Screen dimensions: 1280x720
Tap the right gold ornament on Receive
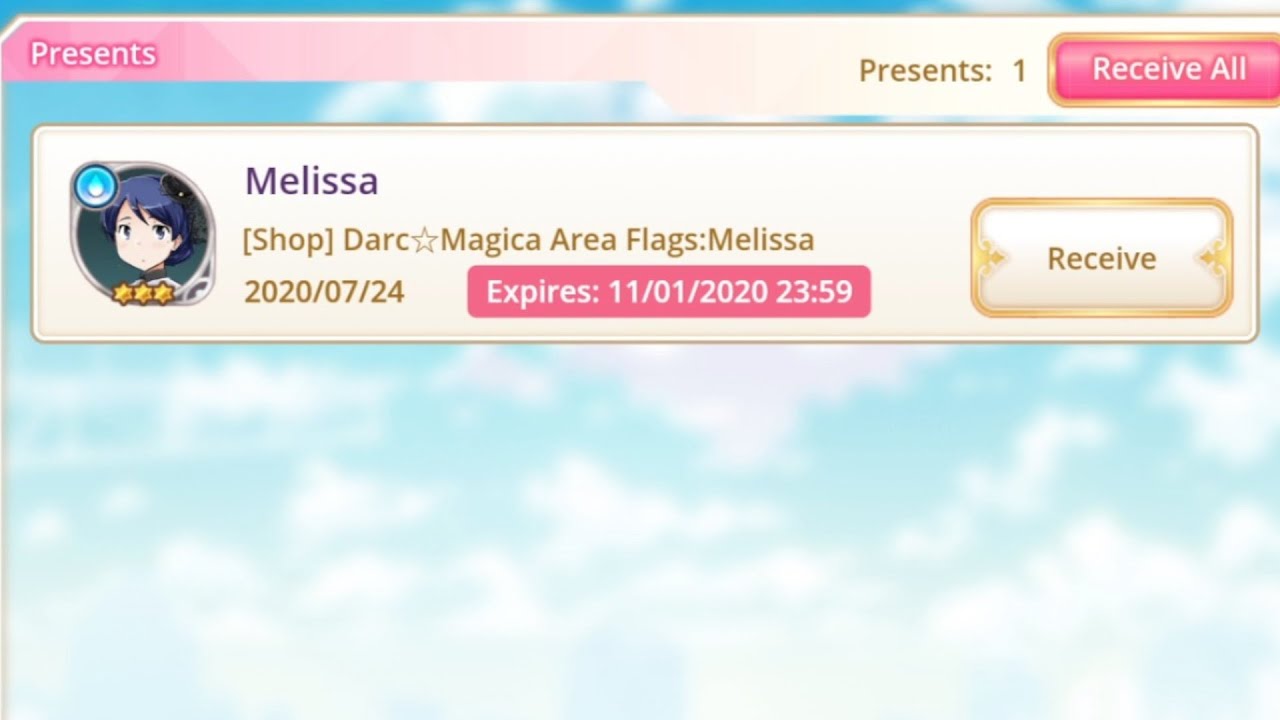[x=1212, y=259]
